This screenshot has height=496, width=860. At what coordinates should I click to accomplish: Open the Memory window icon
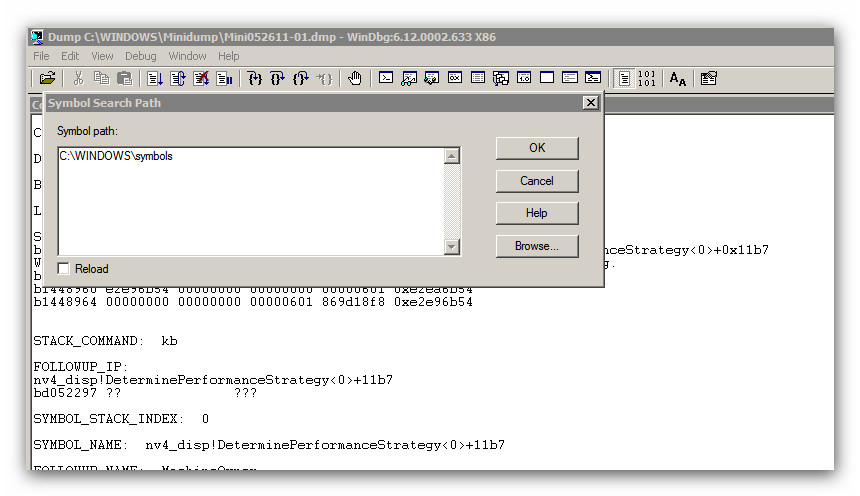[478, 78]
